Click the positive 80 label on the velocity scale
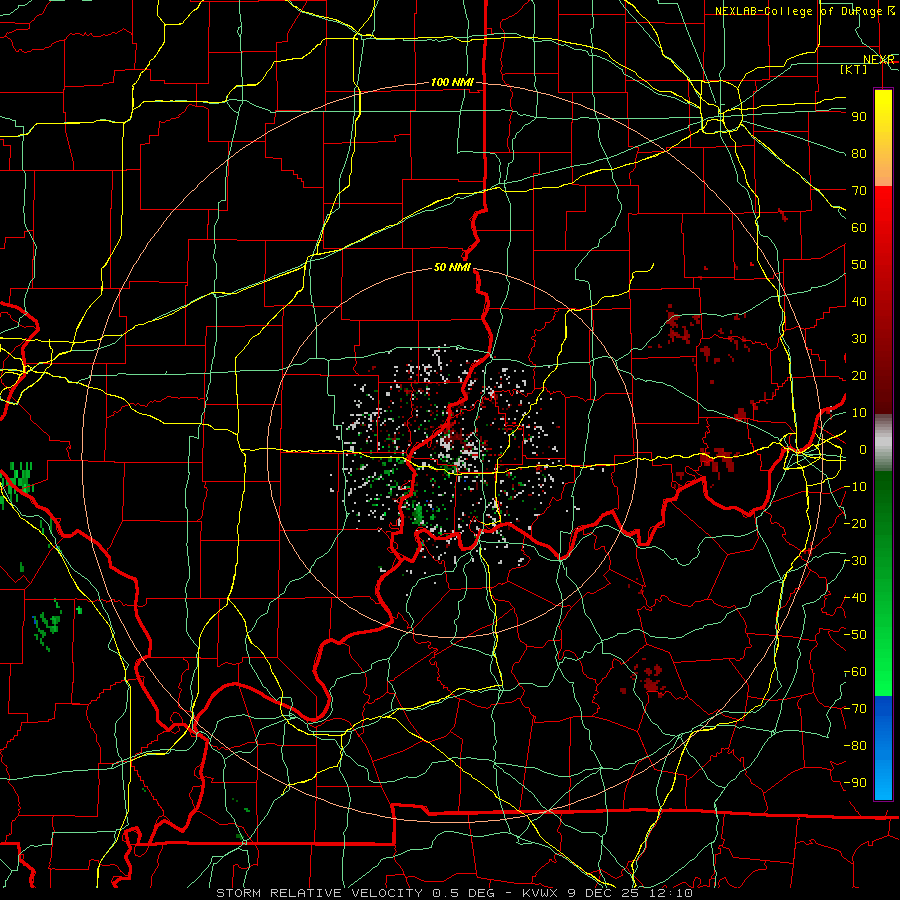The height and width of the screenshot is (900, 900). pyautogui.click(x=859, y=153)
